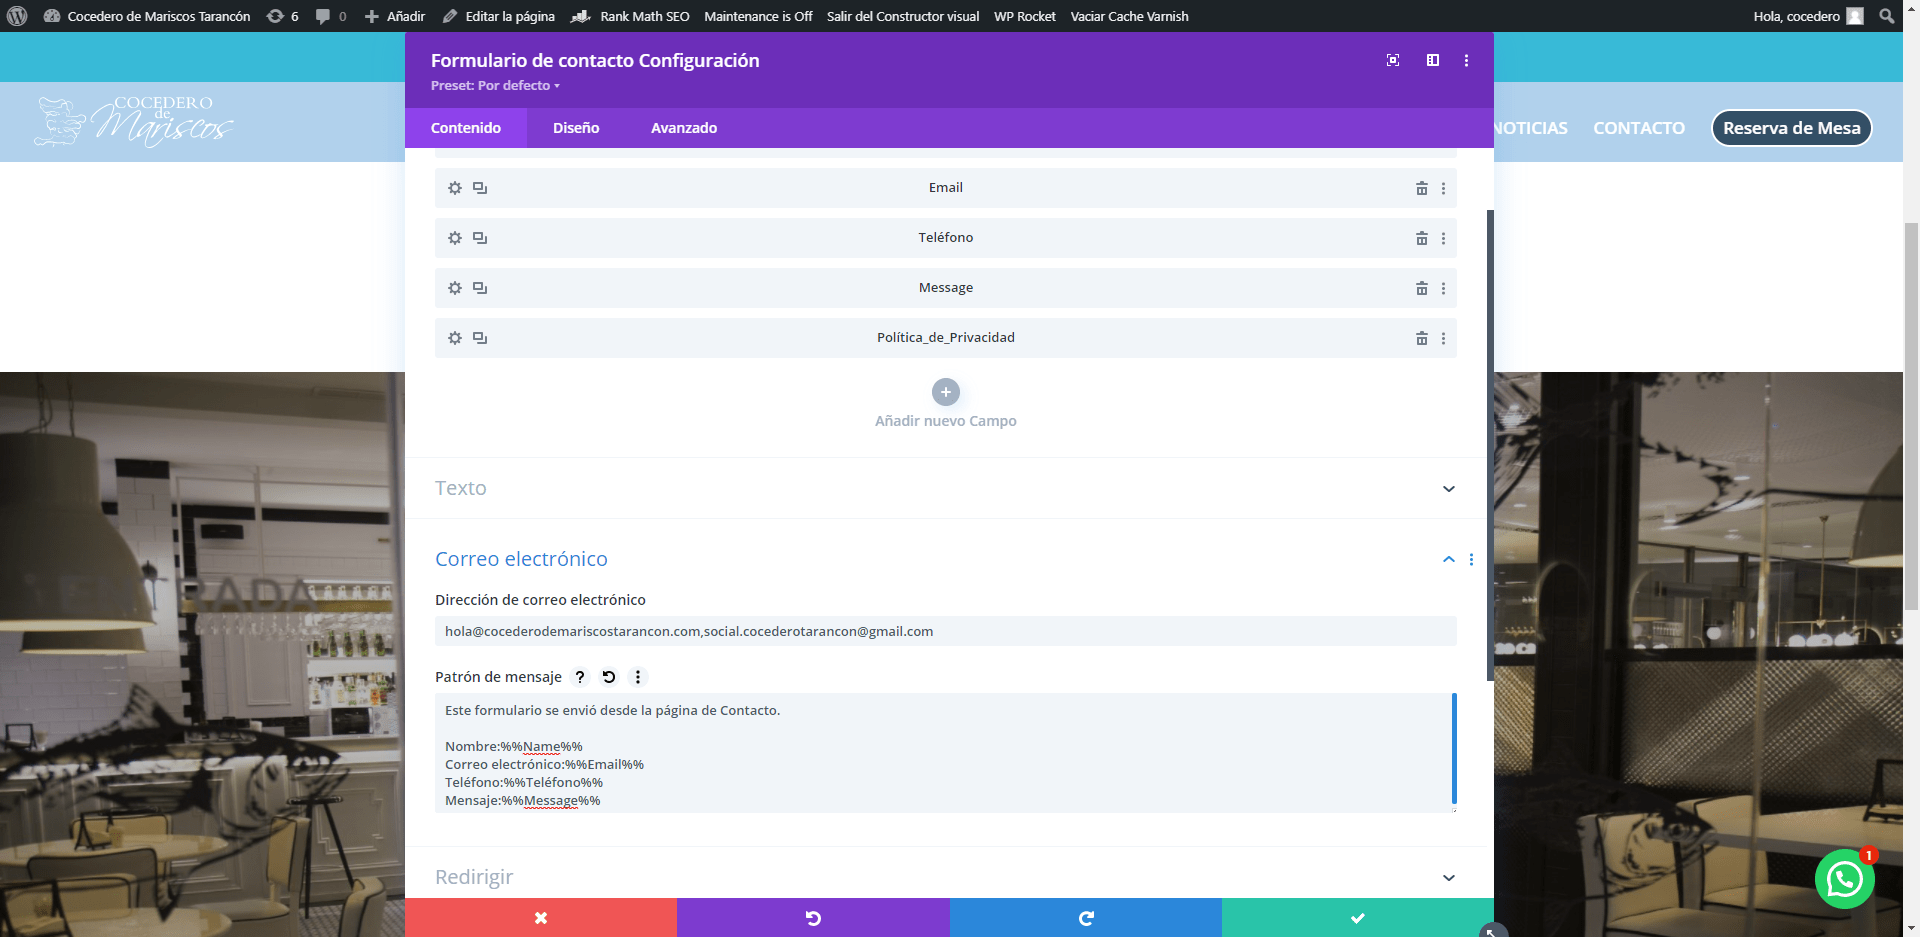
Task: Open Correo electrónico section options menu
Action: (x=1471, y=559)
